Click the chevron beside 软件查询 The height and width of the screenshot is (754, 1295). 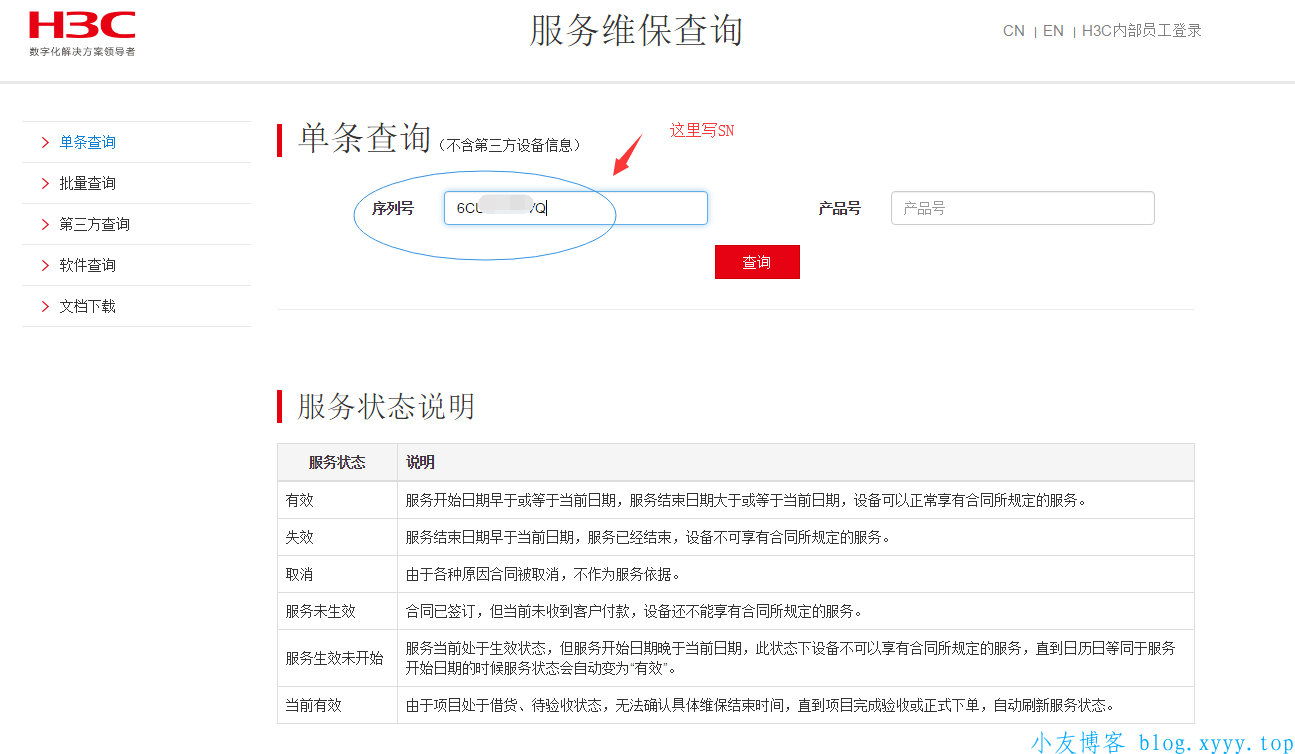pos(45,266)
